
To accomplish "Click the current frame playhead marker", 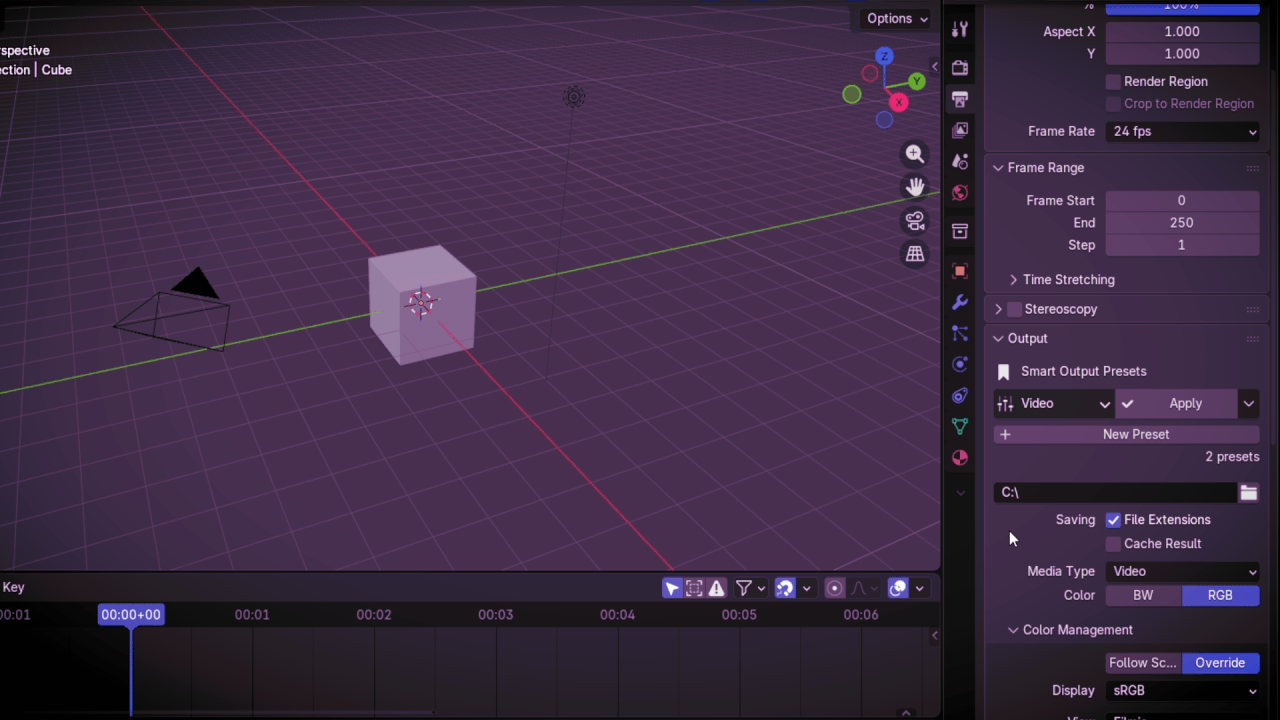I will [131, 615].
